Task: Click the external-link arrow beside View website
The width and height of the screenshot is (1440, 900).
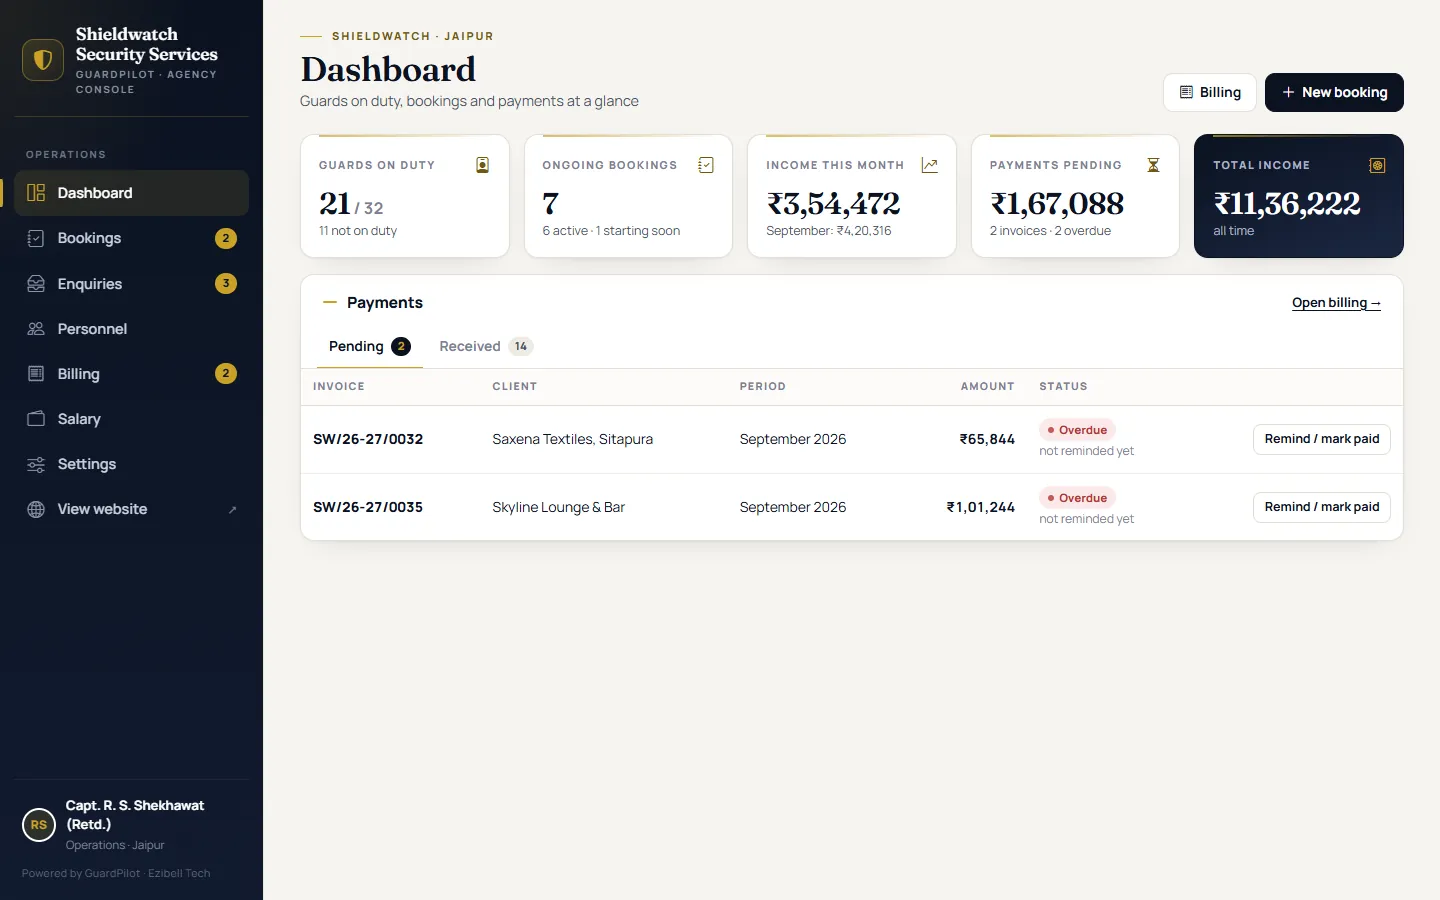Action: 232,510
